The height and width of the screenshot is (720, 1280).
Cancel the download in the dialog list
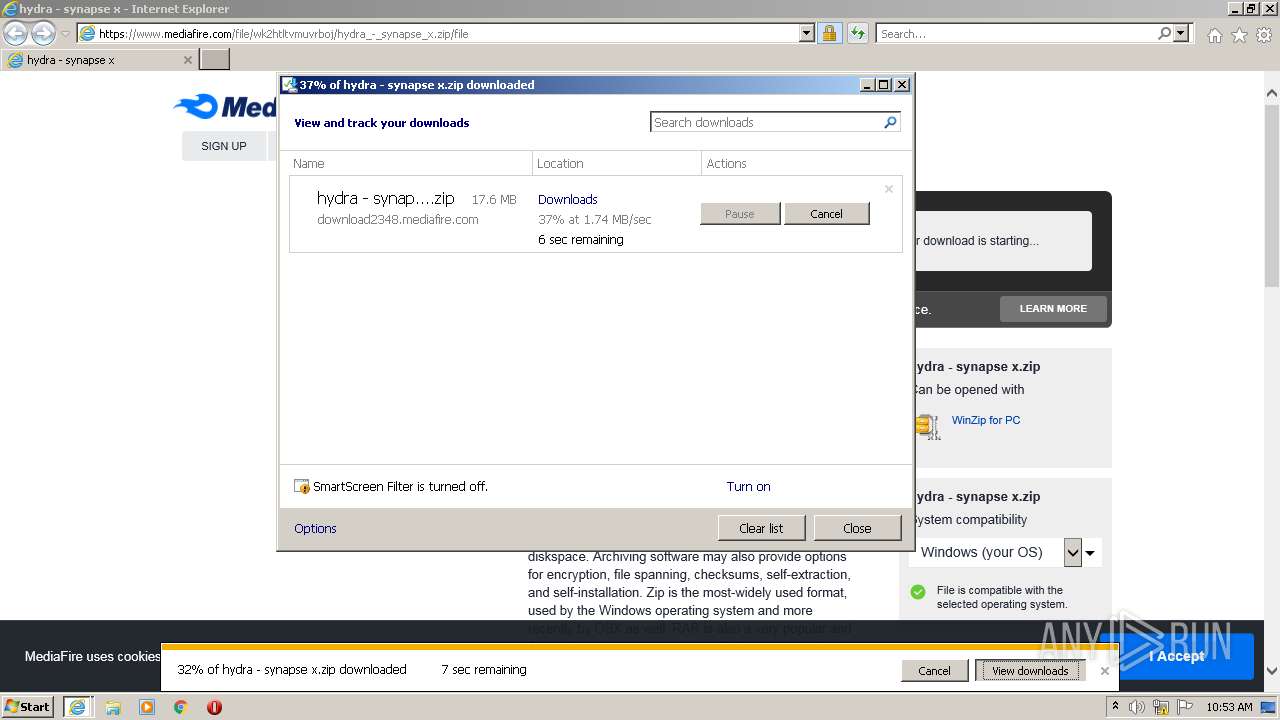pos(826,213)
